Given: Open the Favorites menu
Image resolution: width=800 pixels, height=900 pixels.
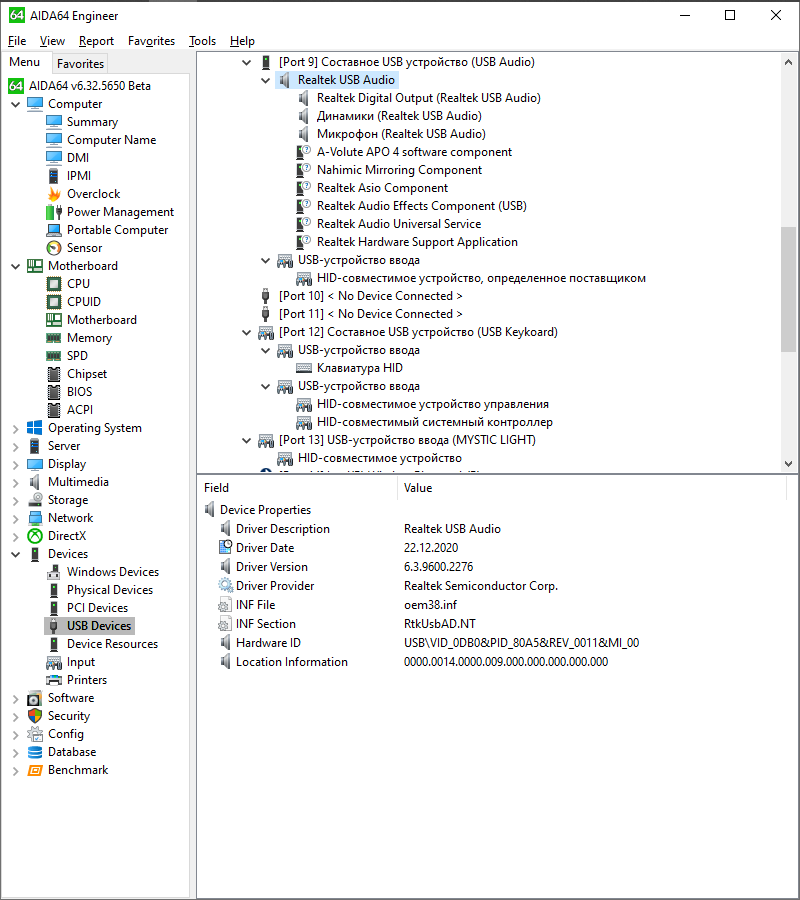Looking at the screenshot, I should 152,41.
